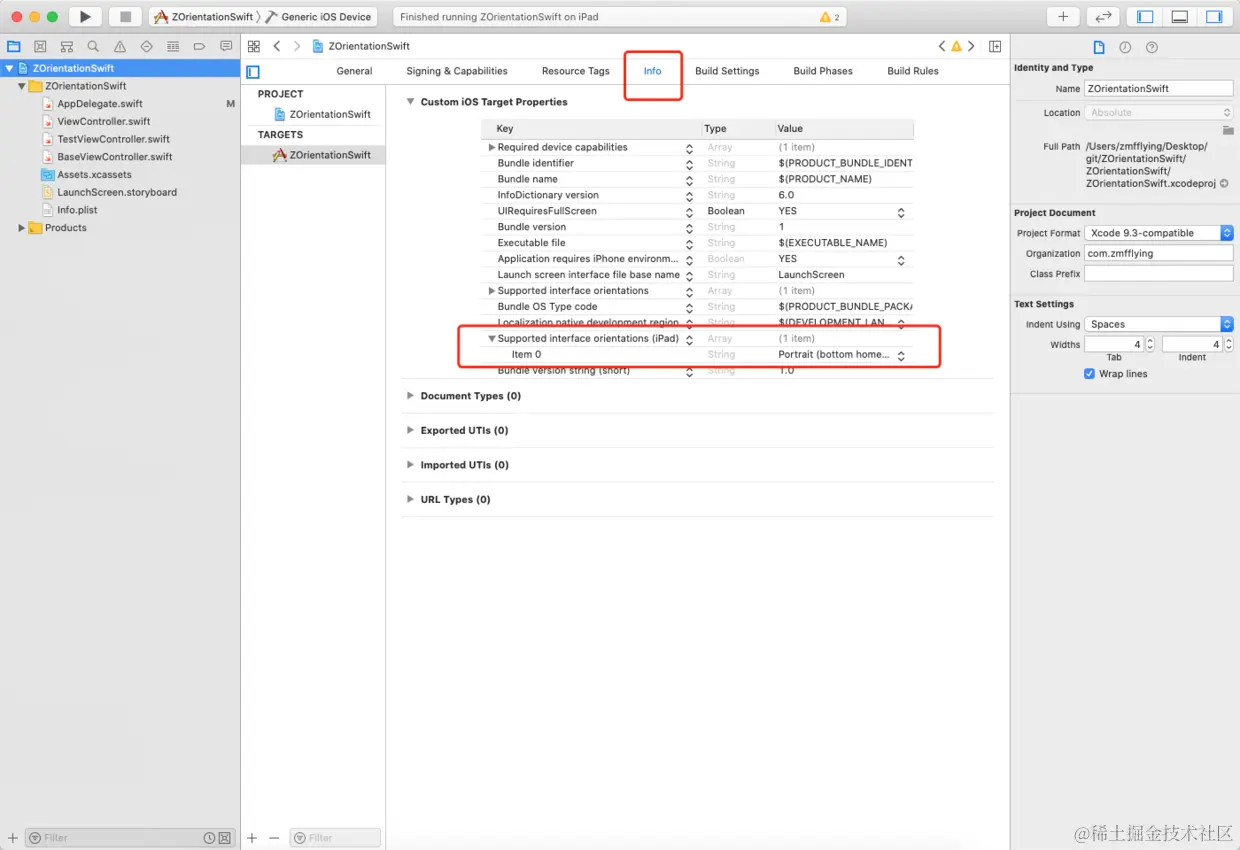Open the Library with plus button
The image size is (1240, 850).
pyautogui.click(x=1063, y=17)
